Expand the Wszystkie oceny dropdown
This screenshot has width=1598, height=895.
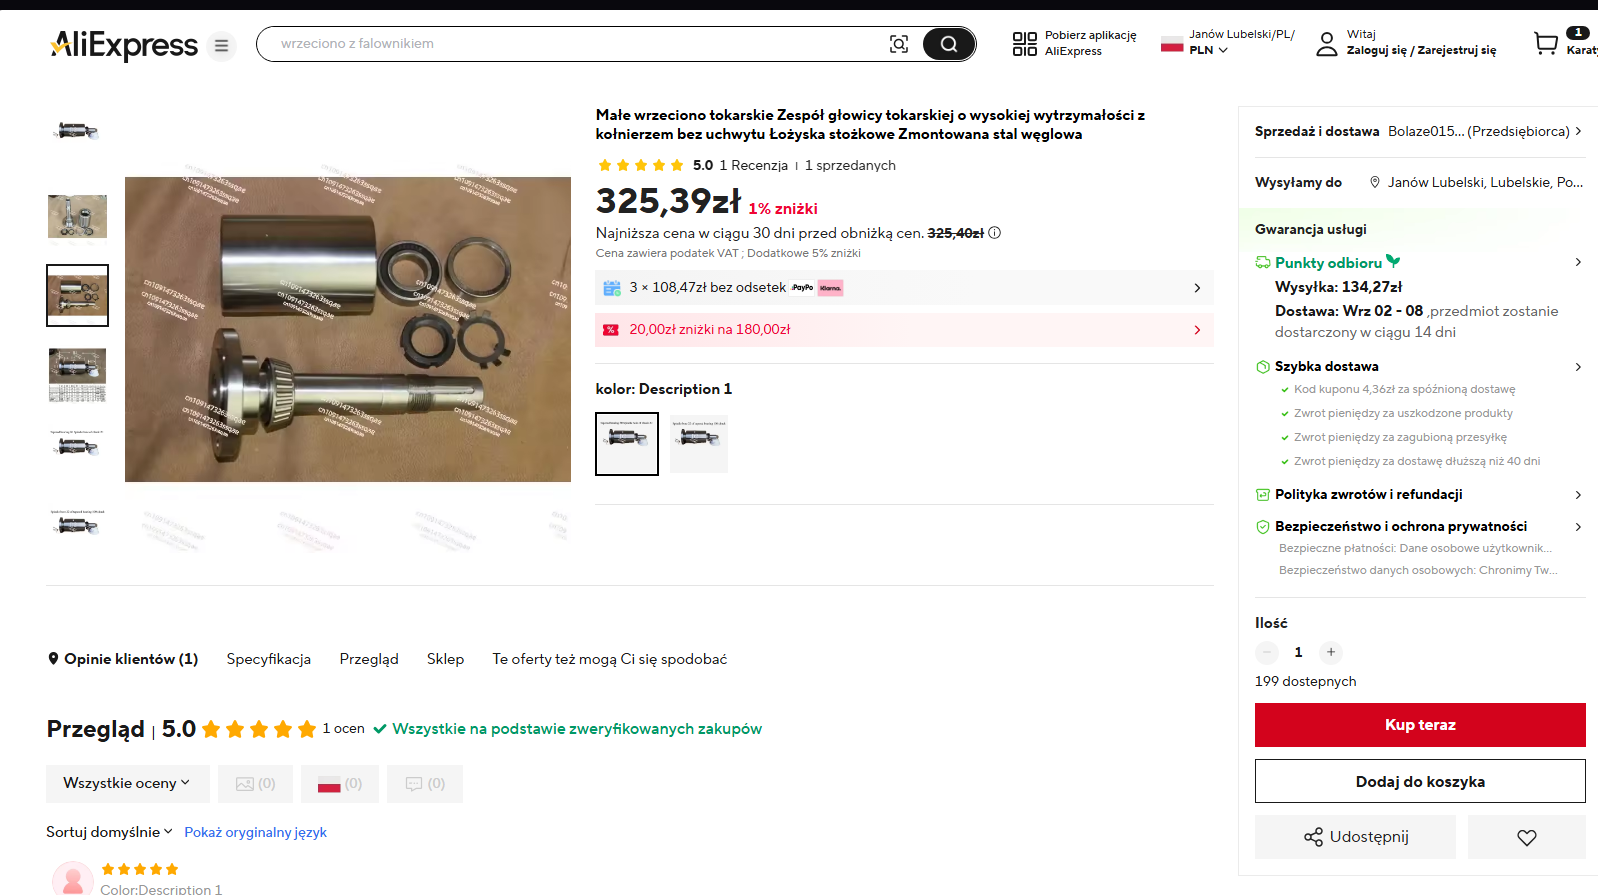[x=127, y=784]
